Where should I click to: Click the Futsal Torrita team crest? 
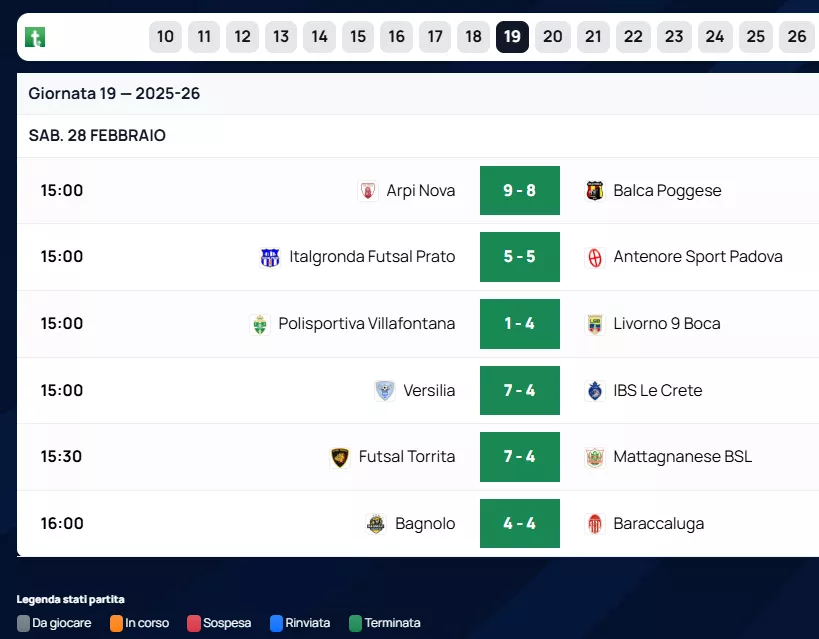pos(340,457)
